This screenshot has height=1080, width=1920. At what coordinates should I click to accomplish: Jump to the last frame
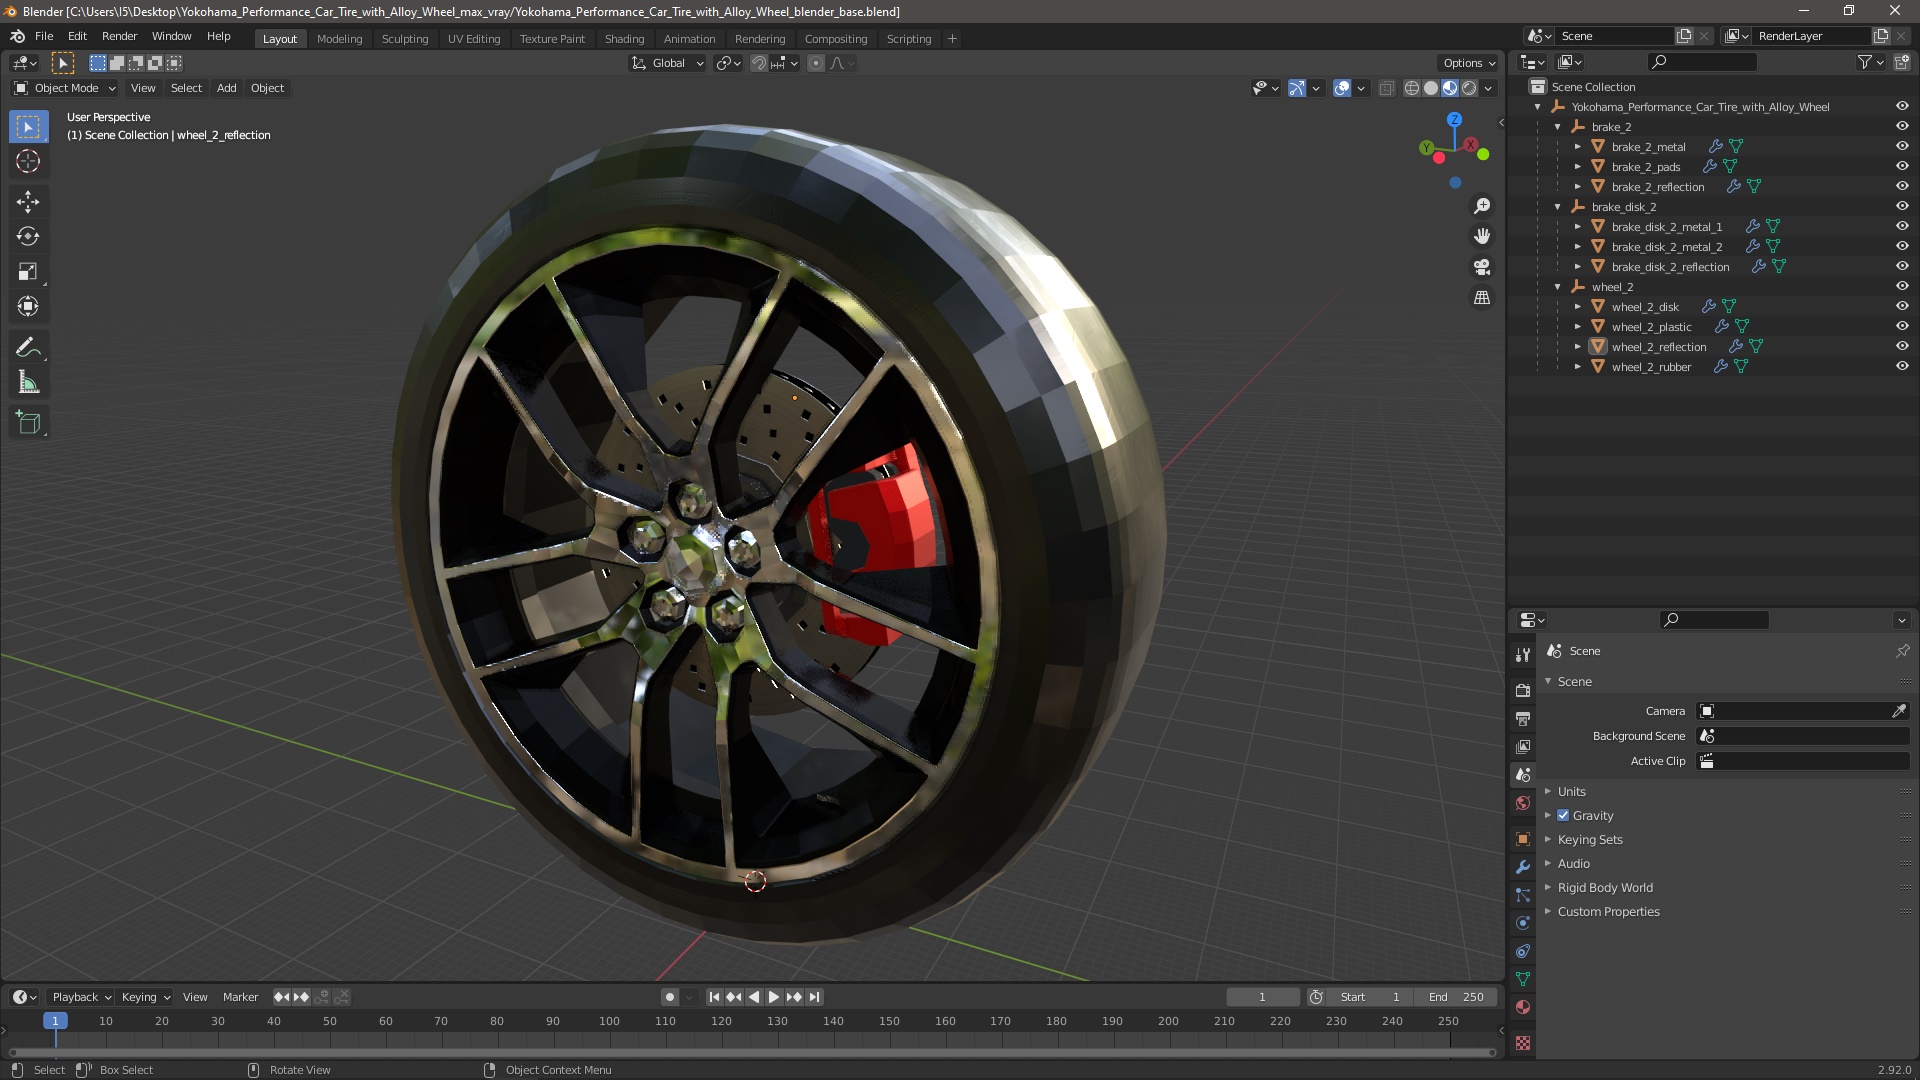point(814,997)
